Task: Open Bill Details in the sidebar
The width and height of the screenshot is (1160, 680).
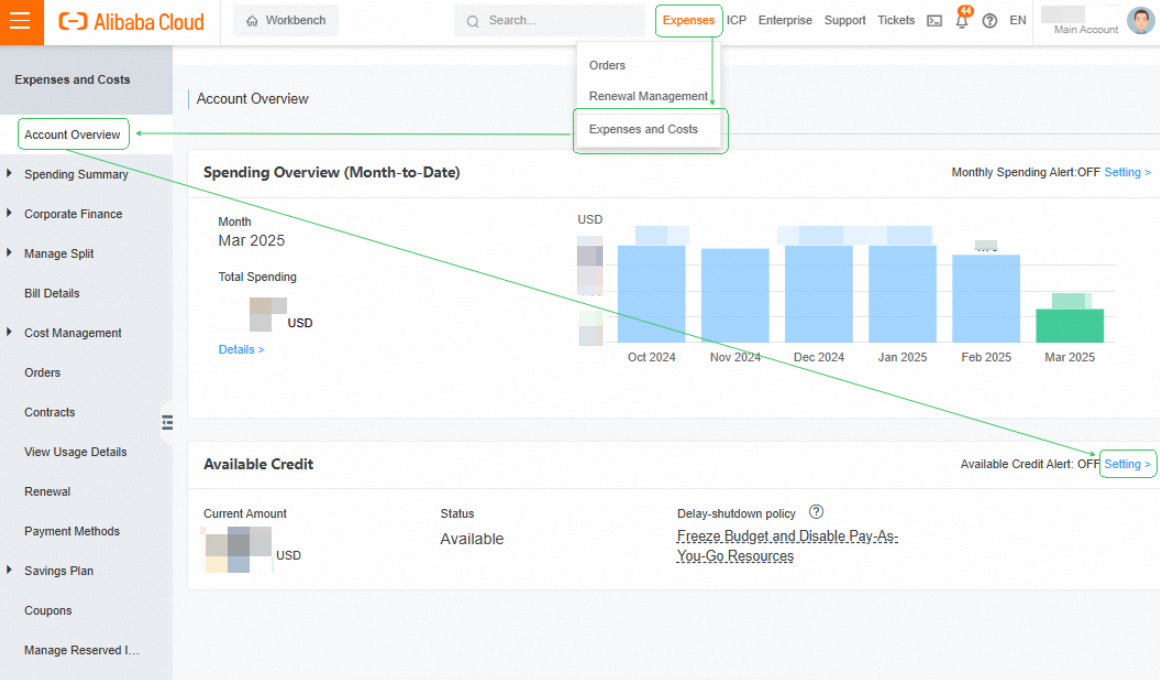Action: click(52, 293)
